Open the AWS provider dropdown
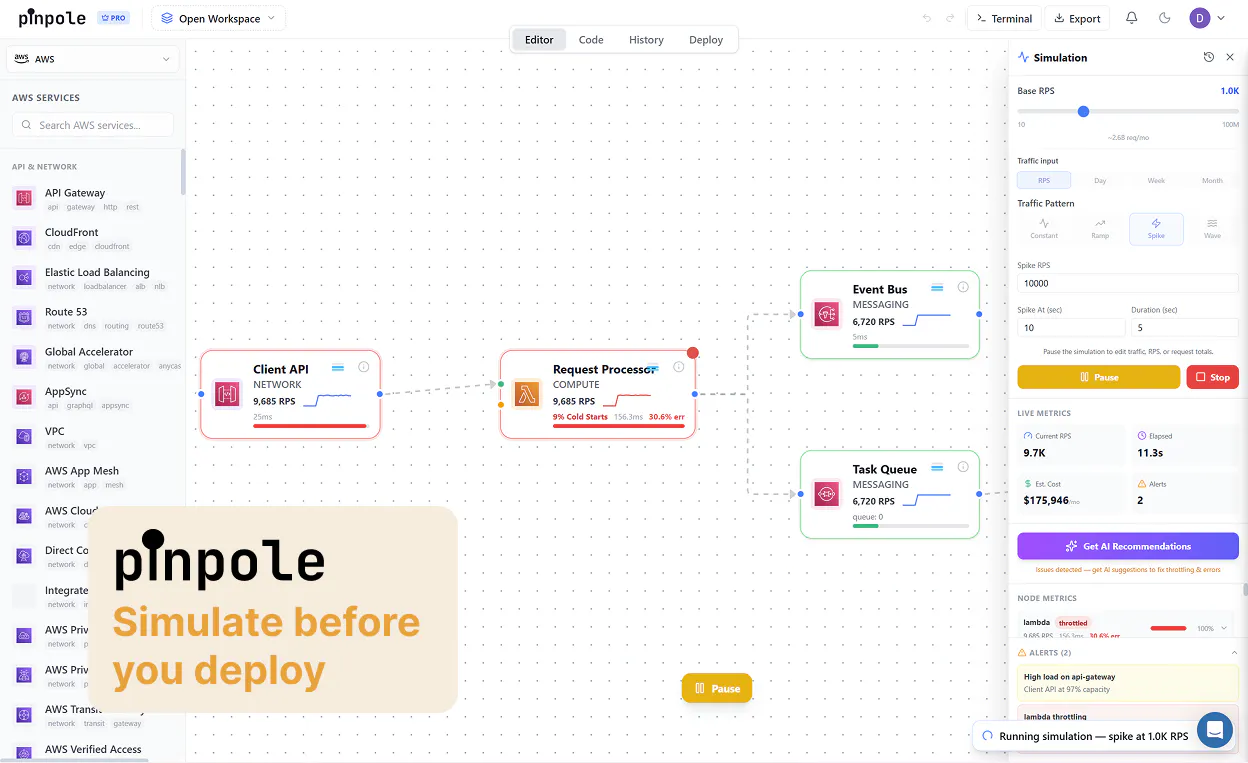1248x763 pixels. click(x=92, y=59)
